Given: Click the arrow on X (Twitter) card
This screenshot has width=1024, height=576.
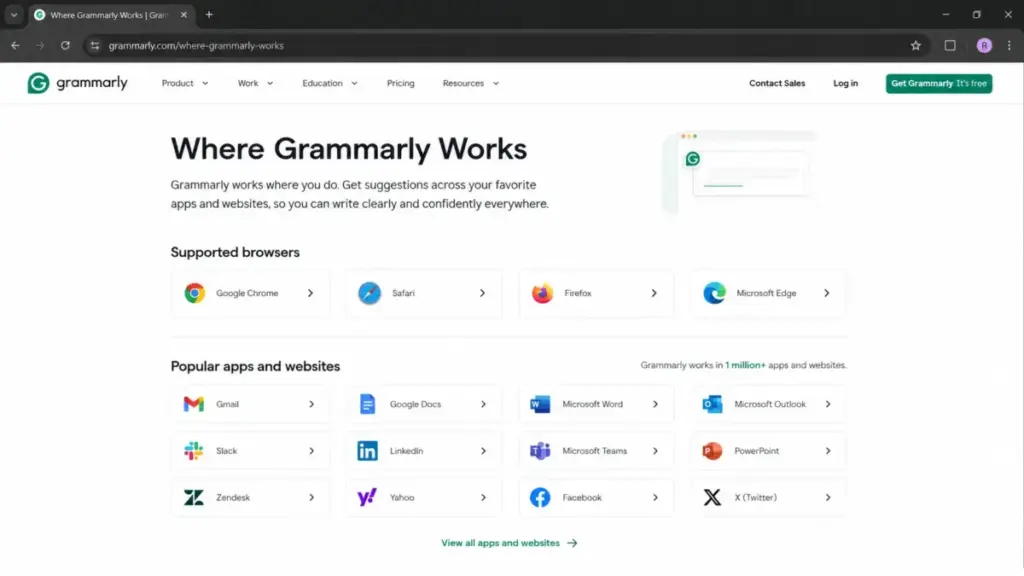Looking at the screenshot, I should tap(827, 498).
